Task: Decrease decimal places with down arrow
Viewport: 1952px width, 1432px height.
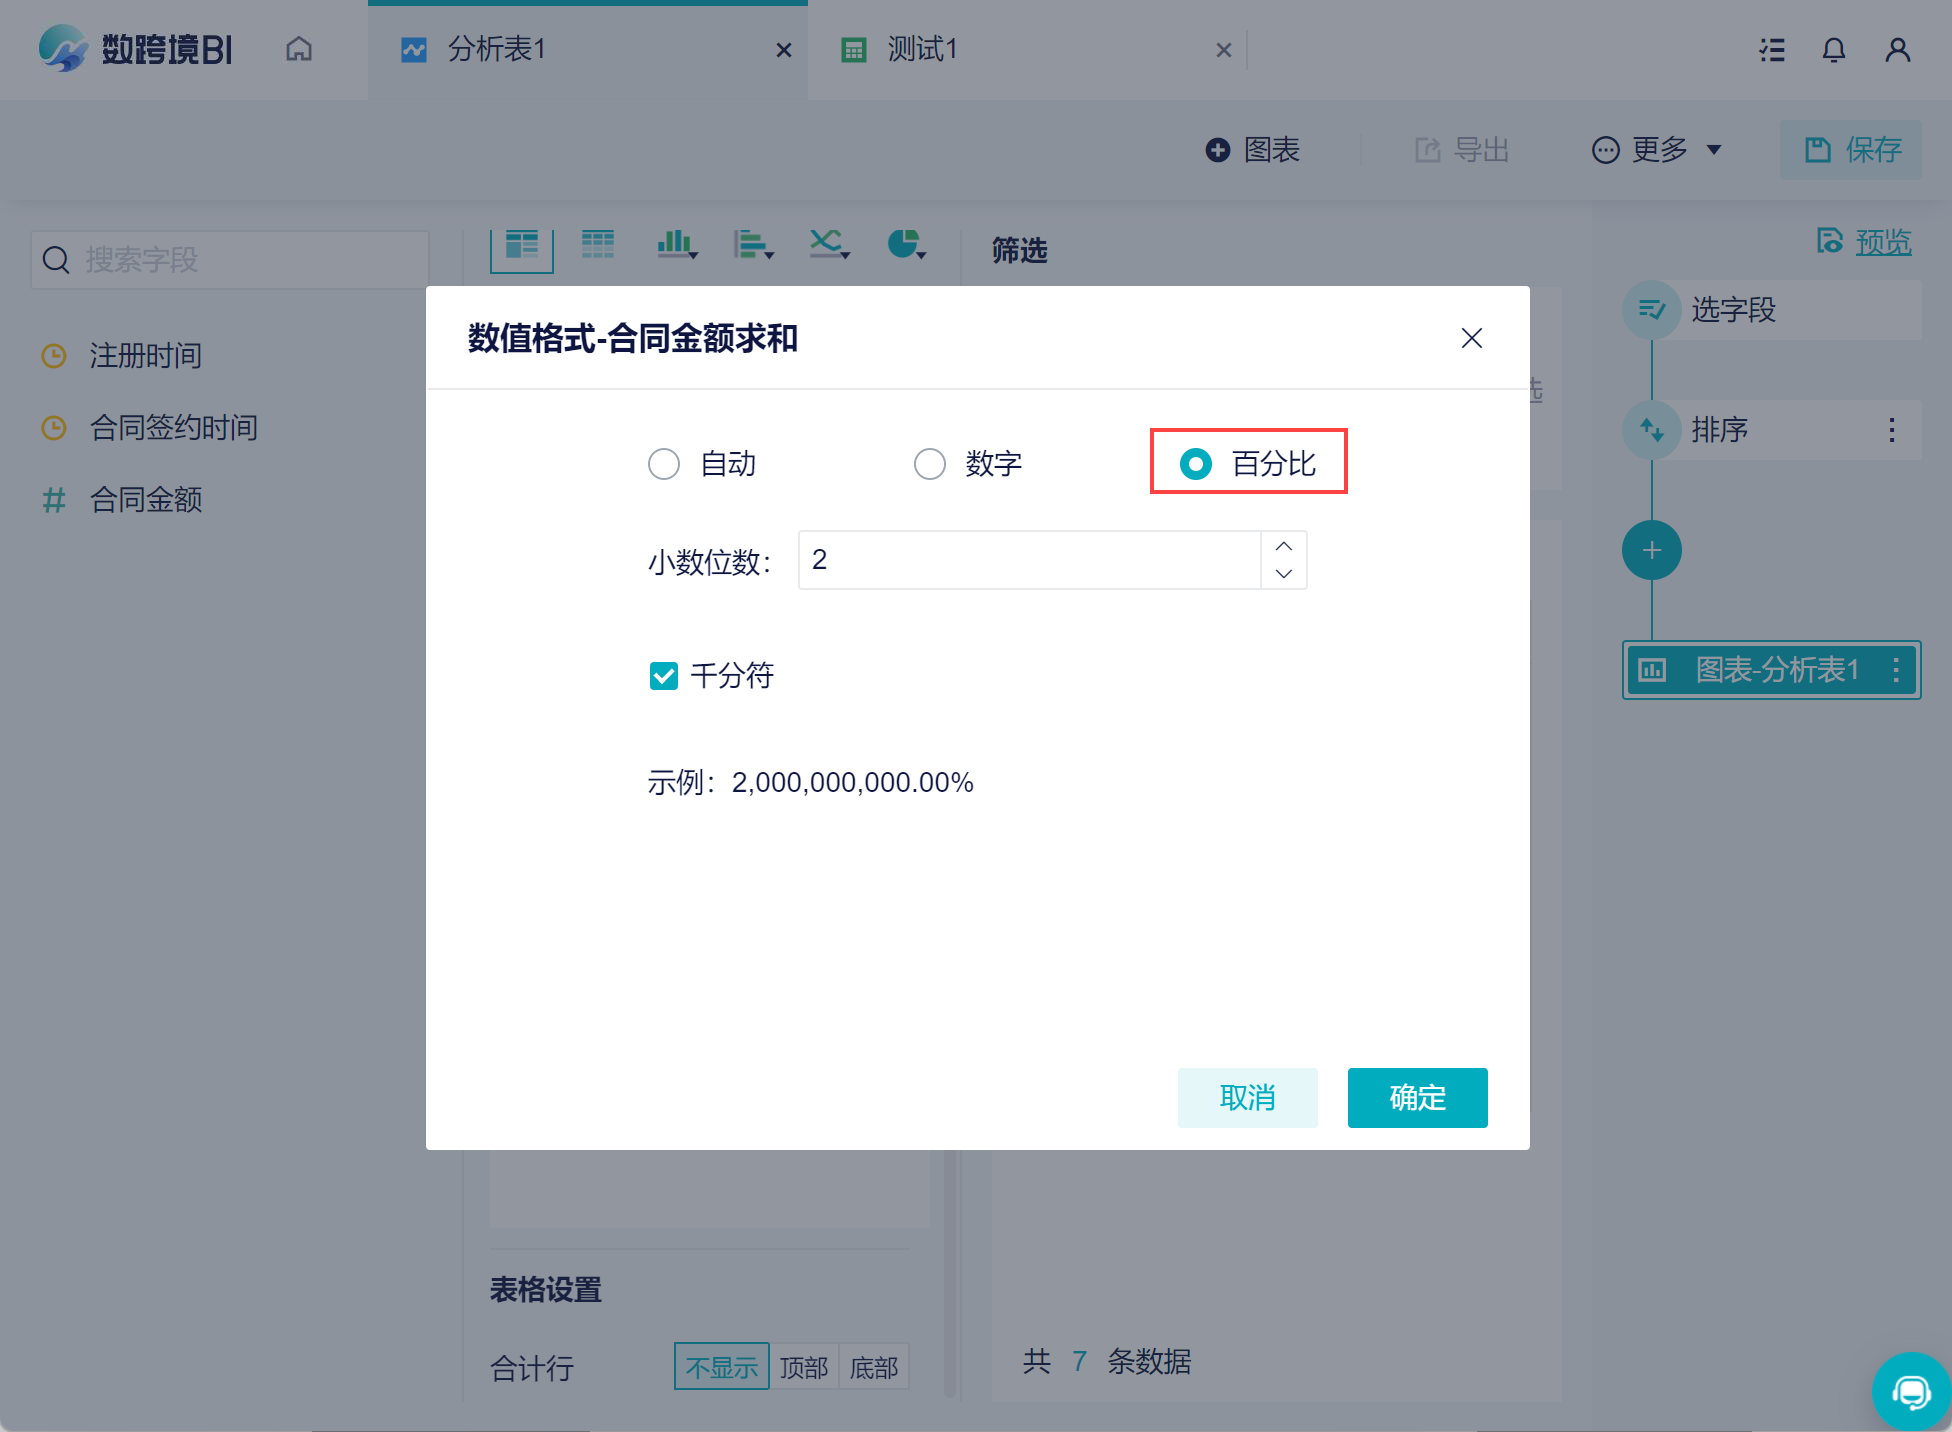Action: (x=1284, y=574)
